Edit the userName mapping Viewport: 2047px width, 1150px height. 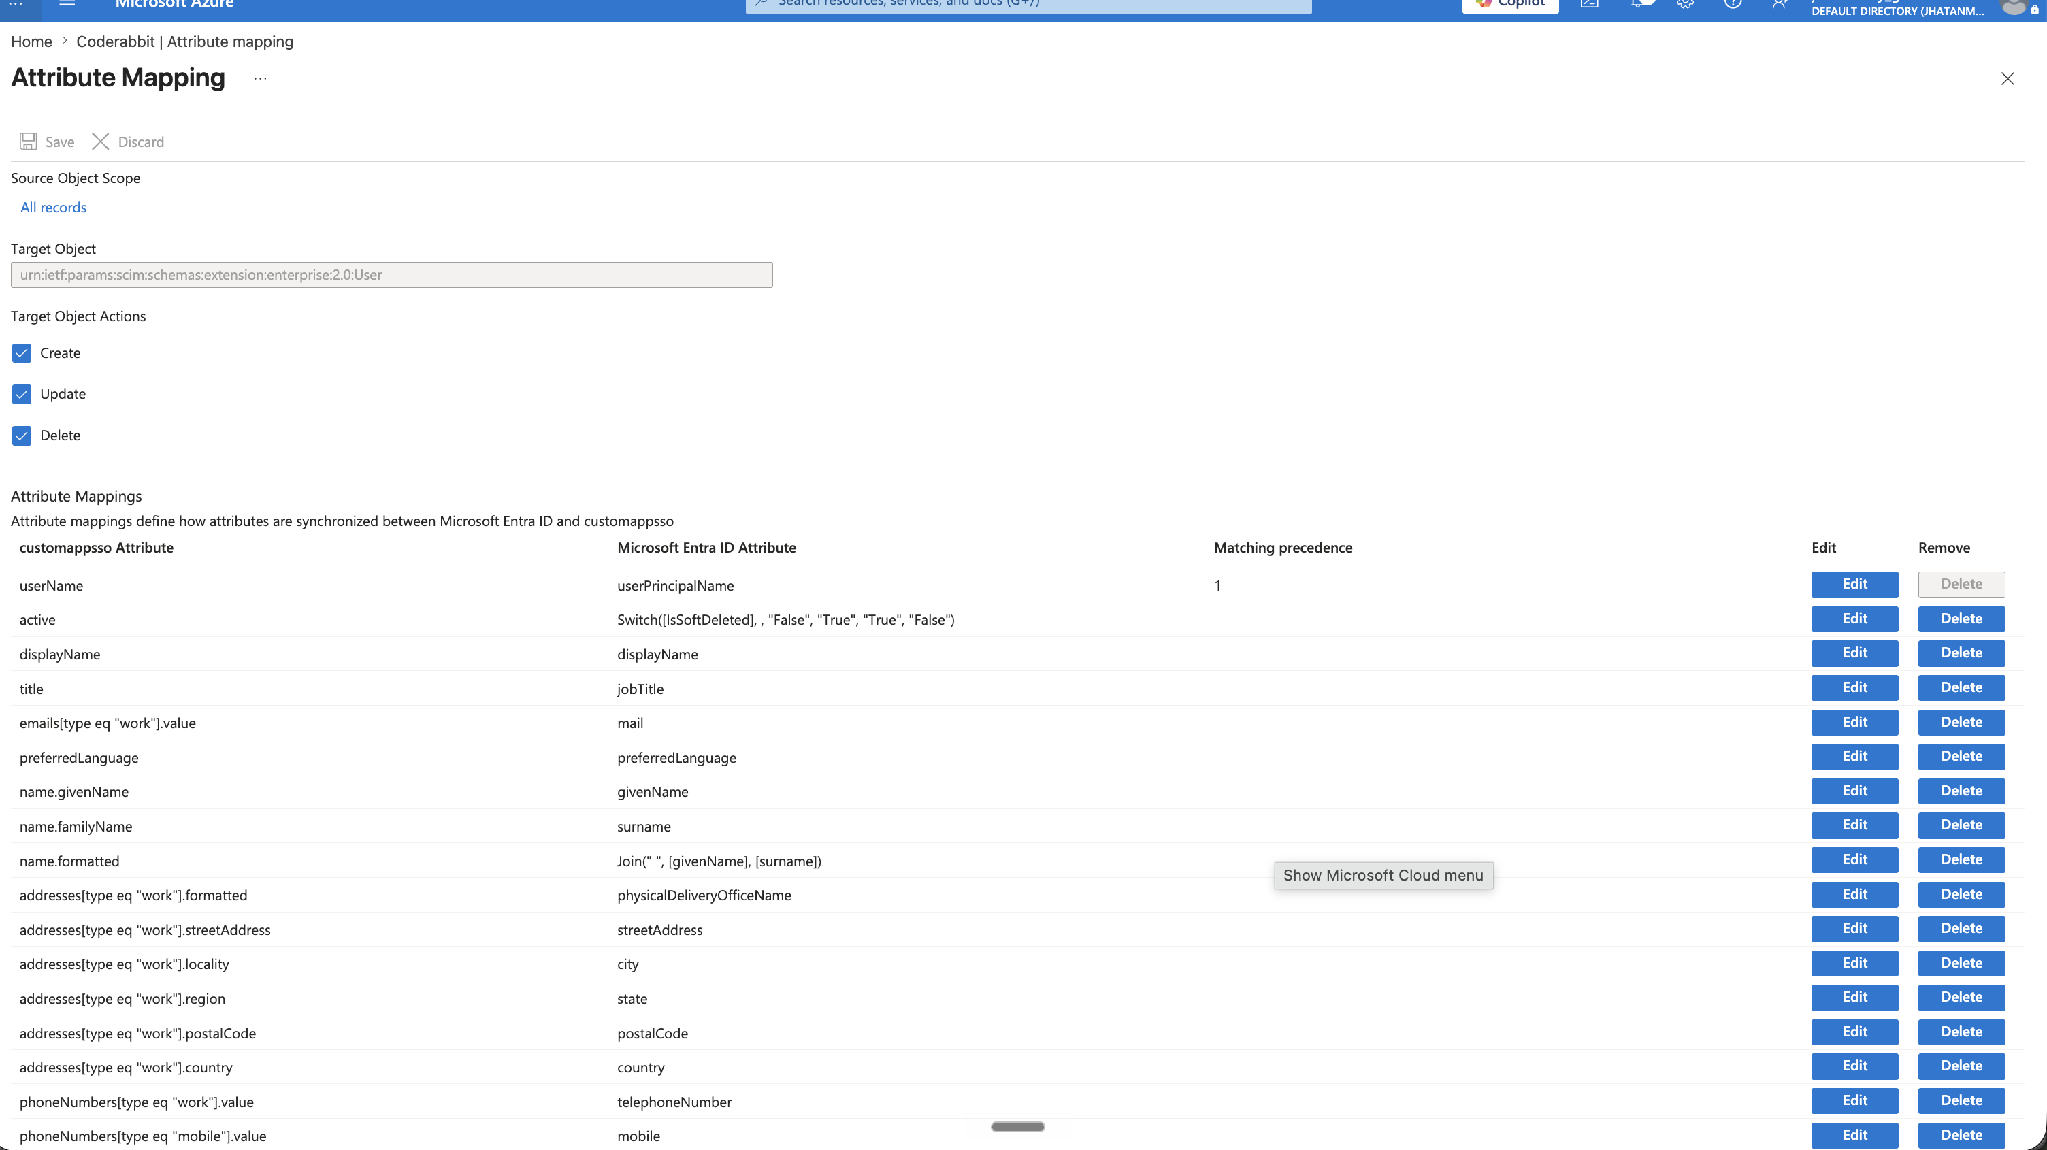[1855, 584]
